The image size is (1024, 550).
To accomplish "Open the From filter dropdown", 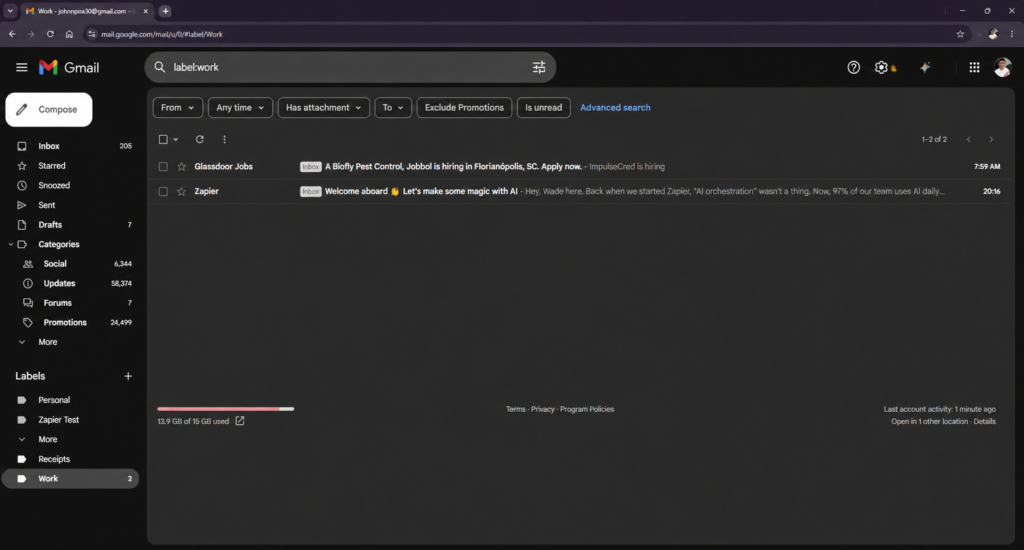I will (x=178, y=108).
